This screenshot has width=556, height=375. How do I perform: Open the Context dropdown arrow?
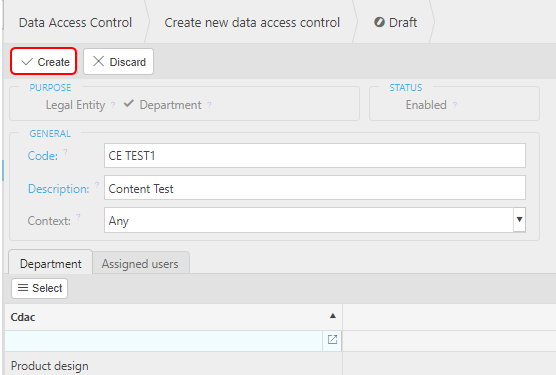[519, 220]
